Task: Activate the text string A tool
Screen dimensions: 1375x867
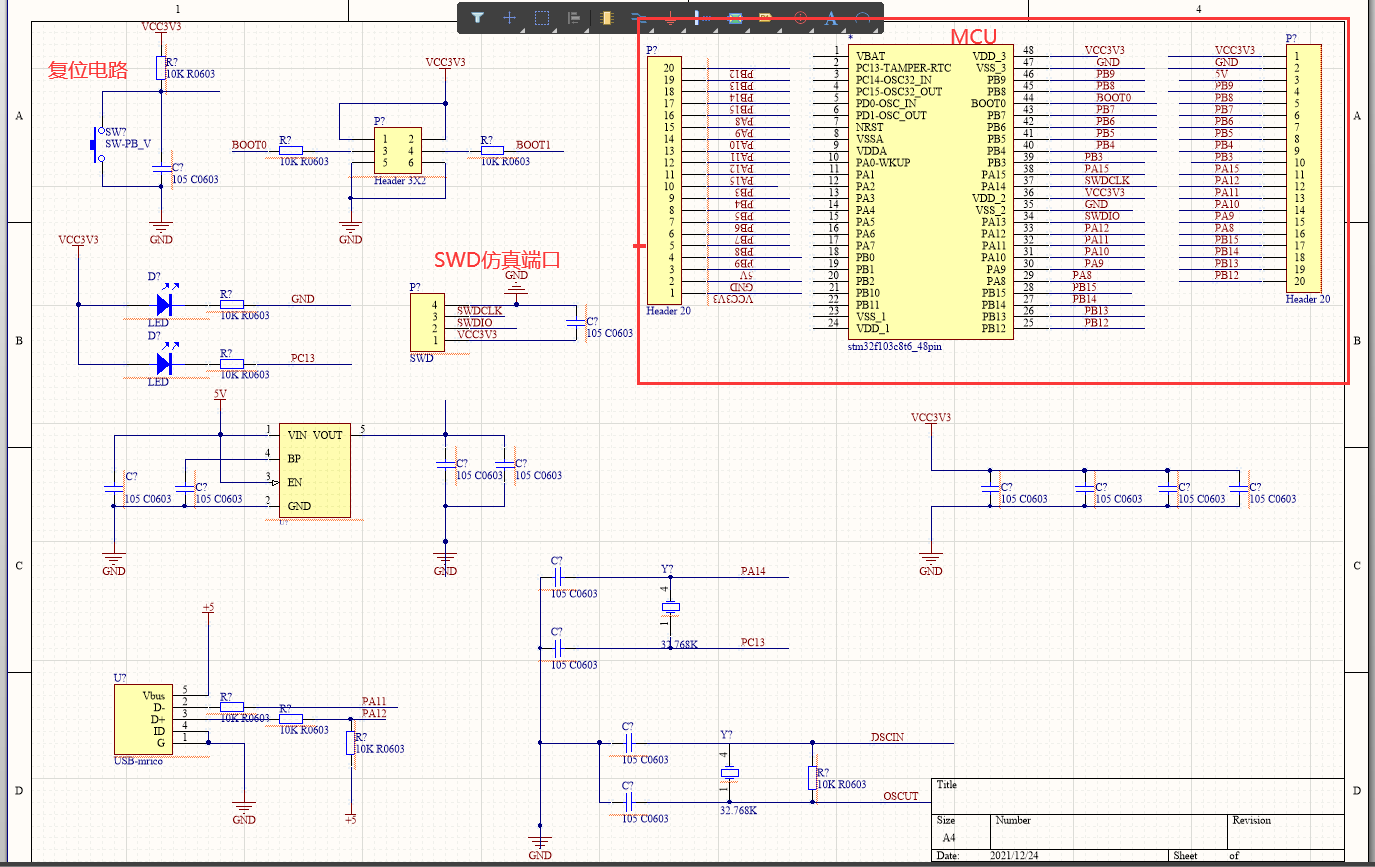Action: 830,17
